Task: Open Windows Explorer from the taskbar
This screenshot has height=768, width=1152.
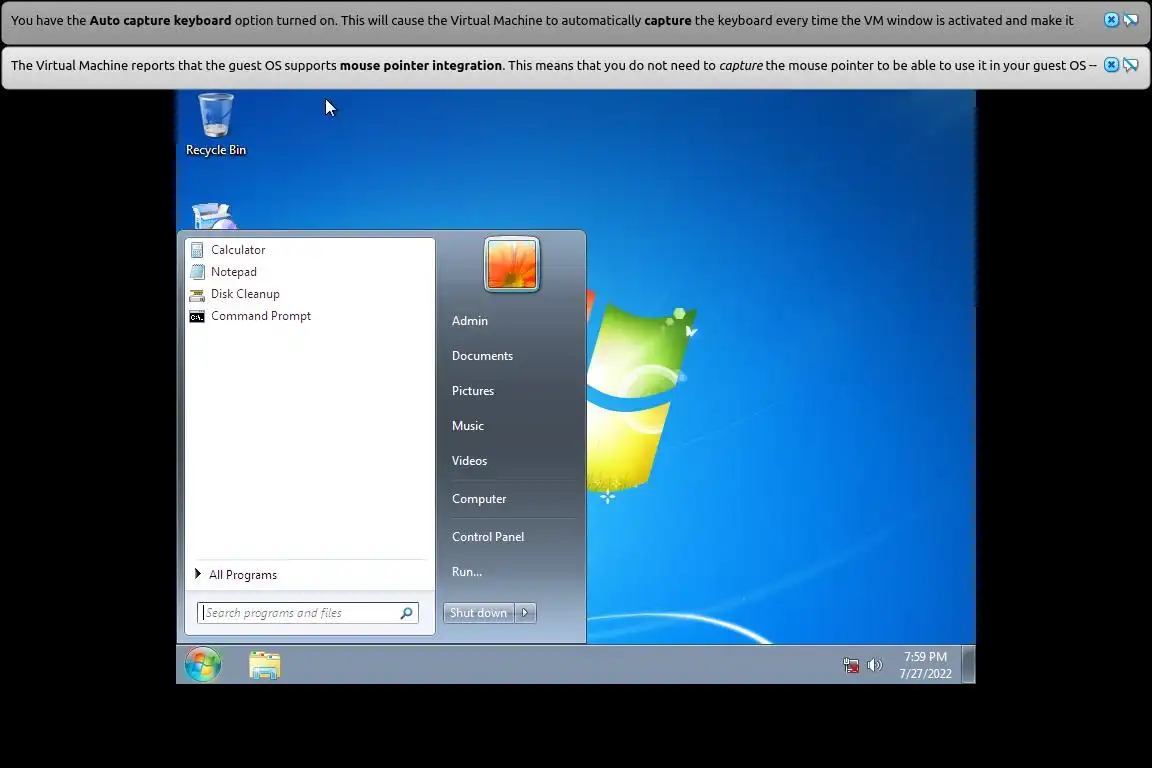Action: (x=264, y=665)
